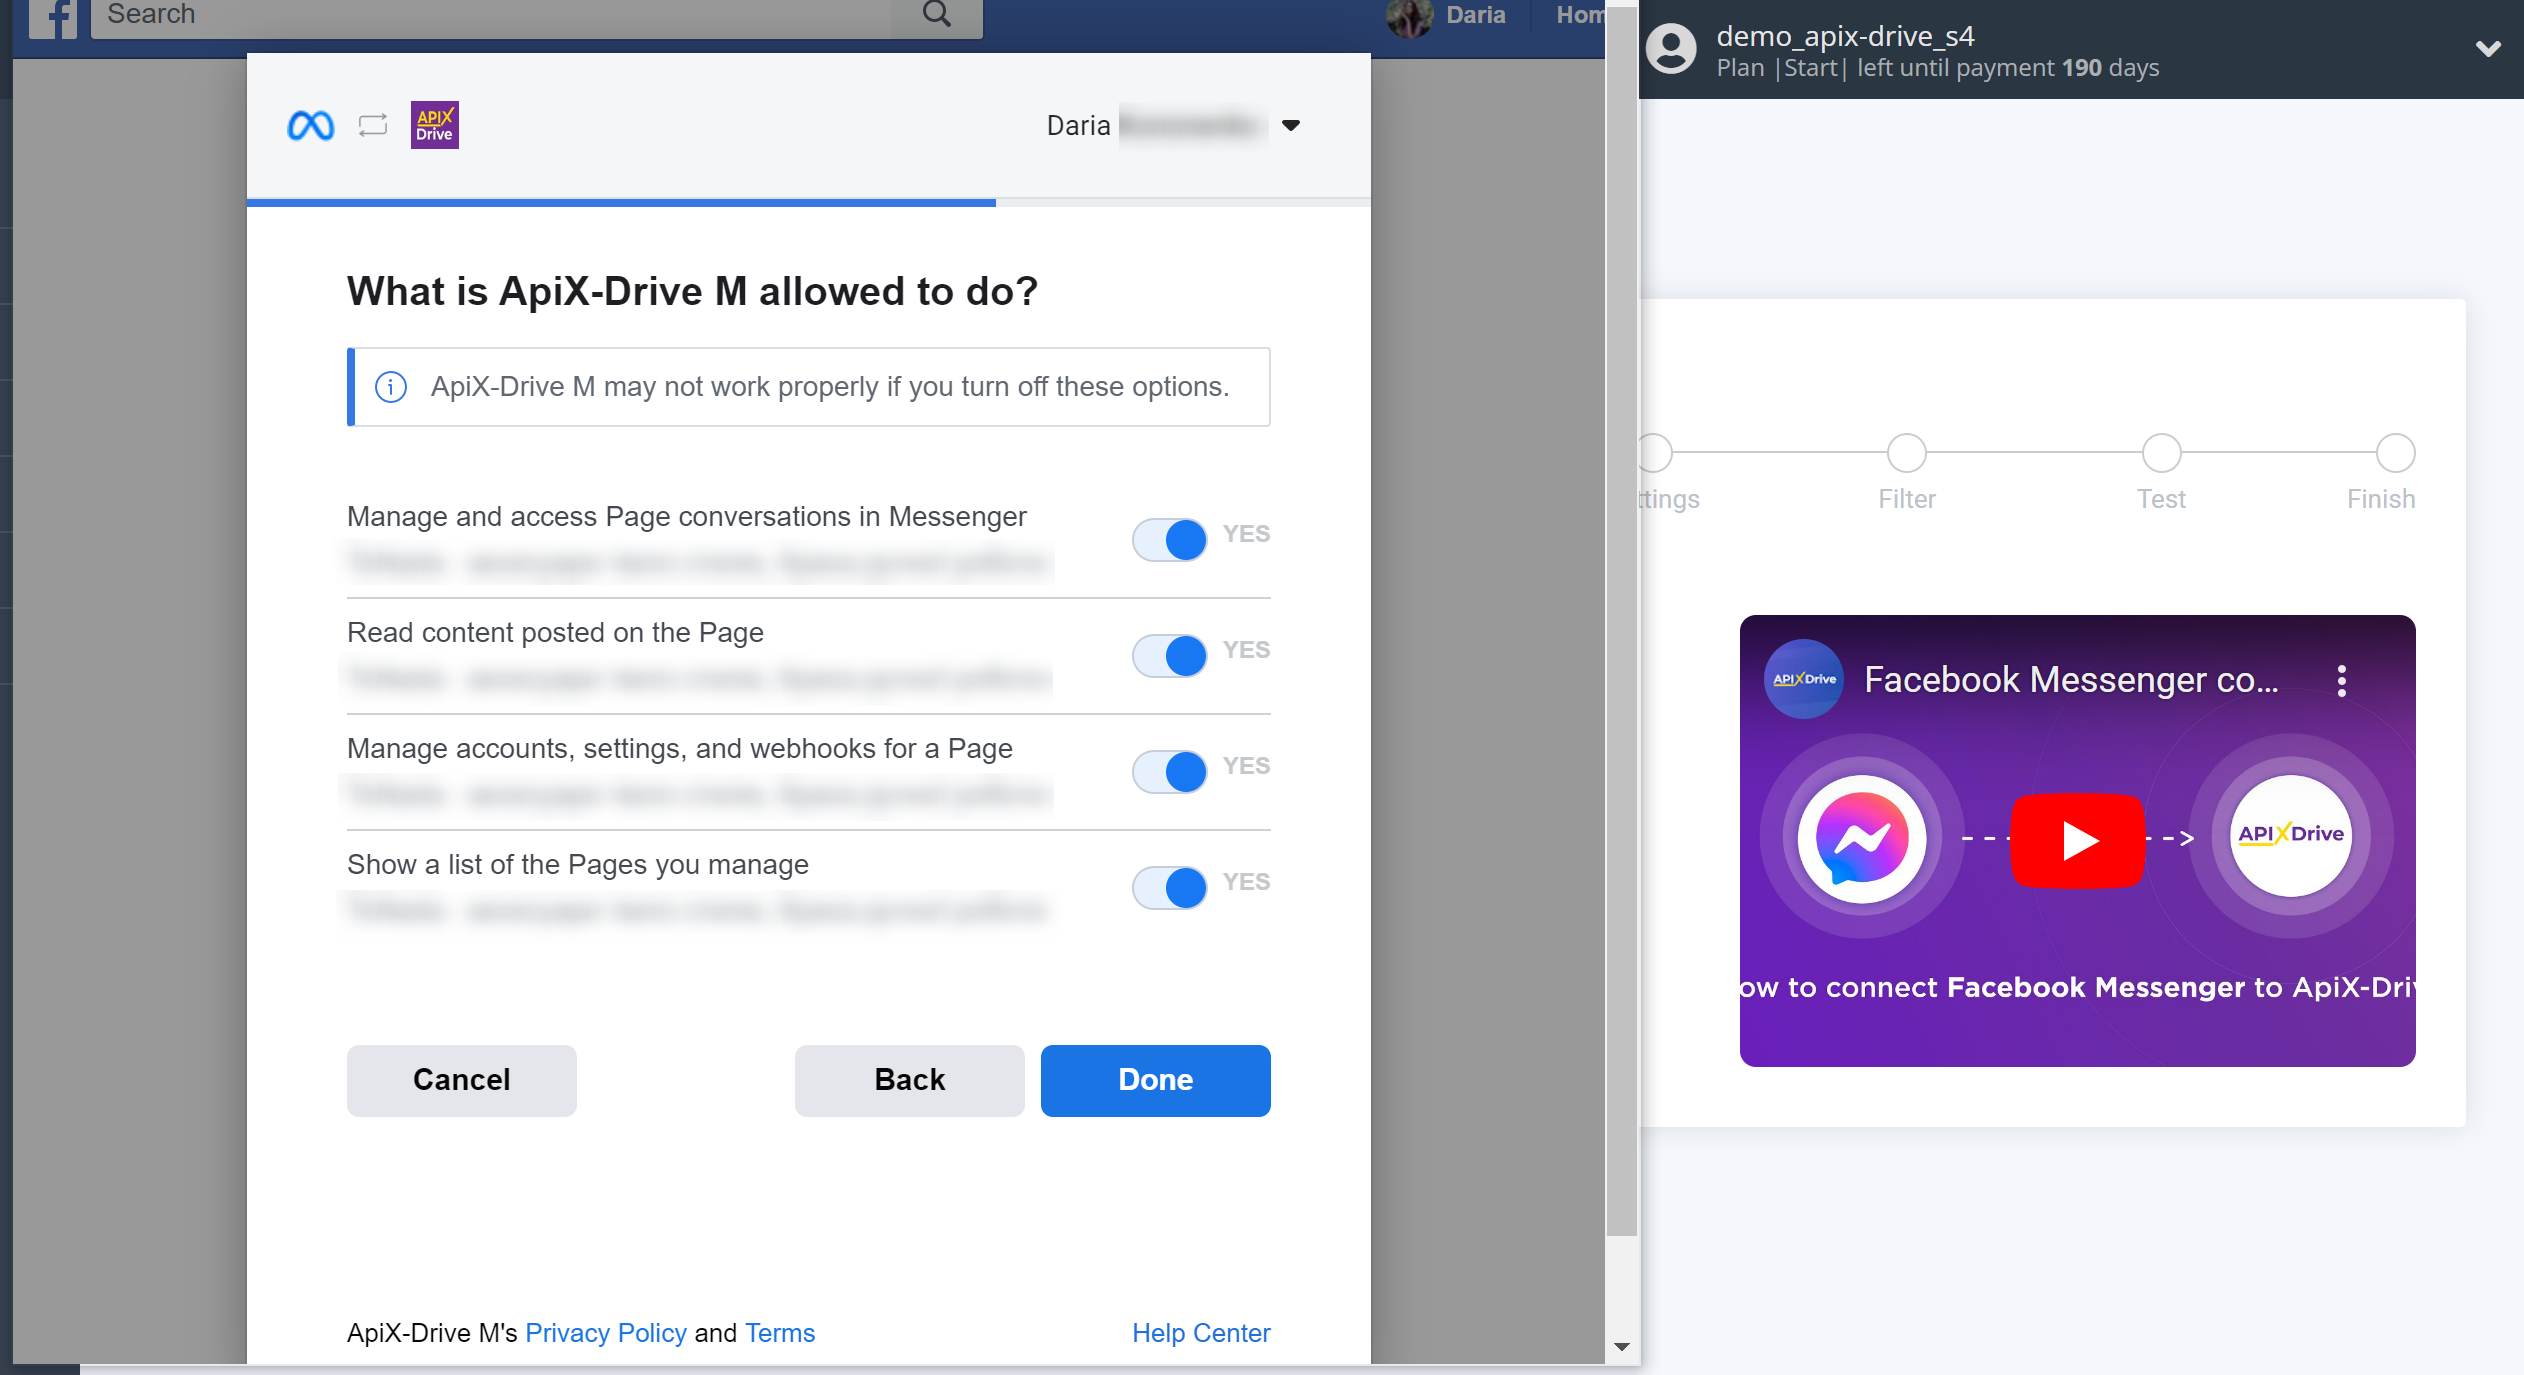Toggle Manage and access Page conversations permission
The height and width of the screenshot is (1375, 2524).
(1170, 540)
